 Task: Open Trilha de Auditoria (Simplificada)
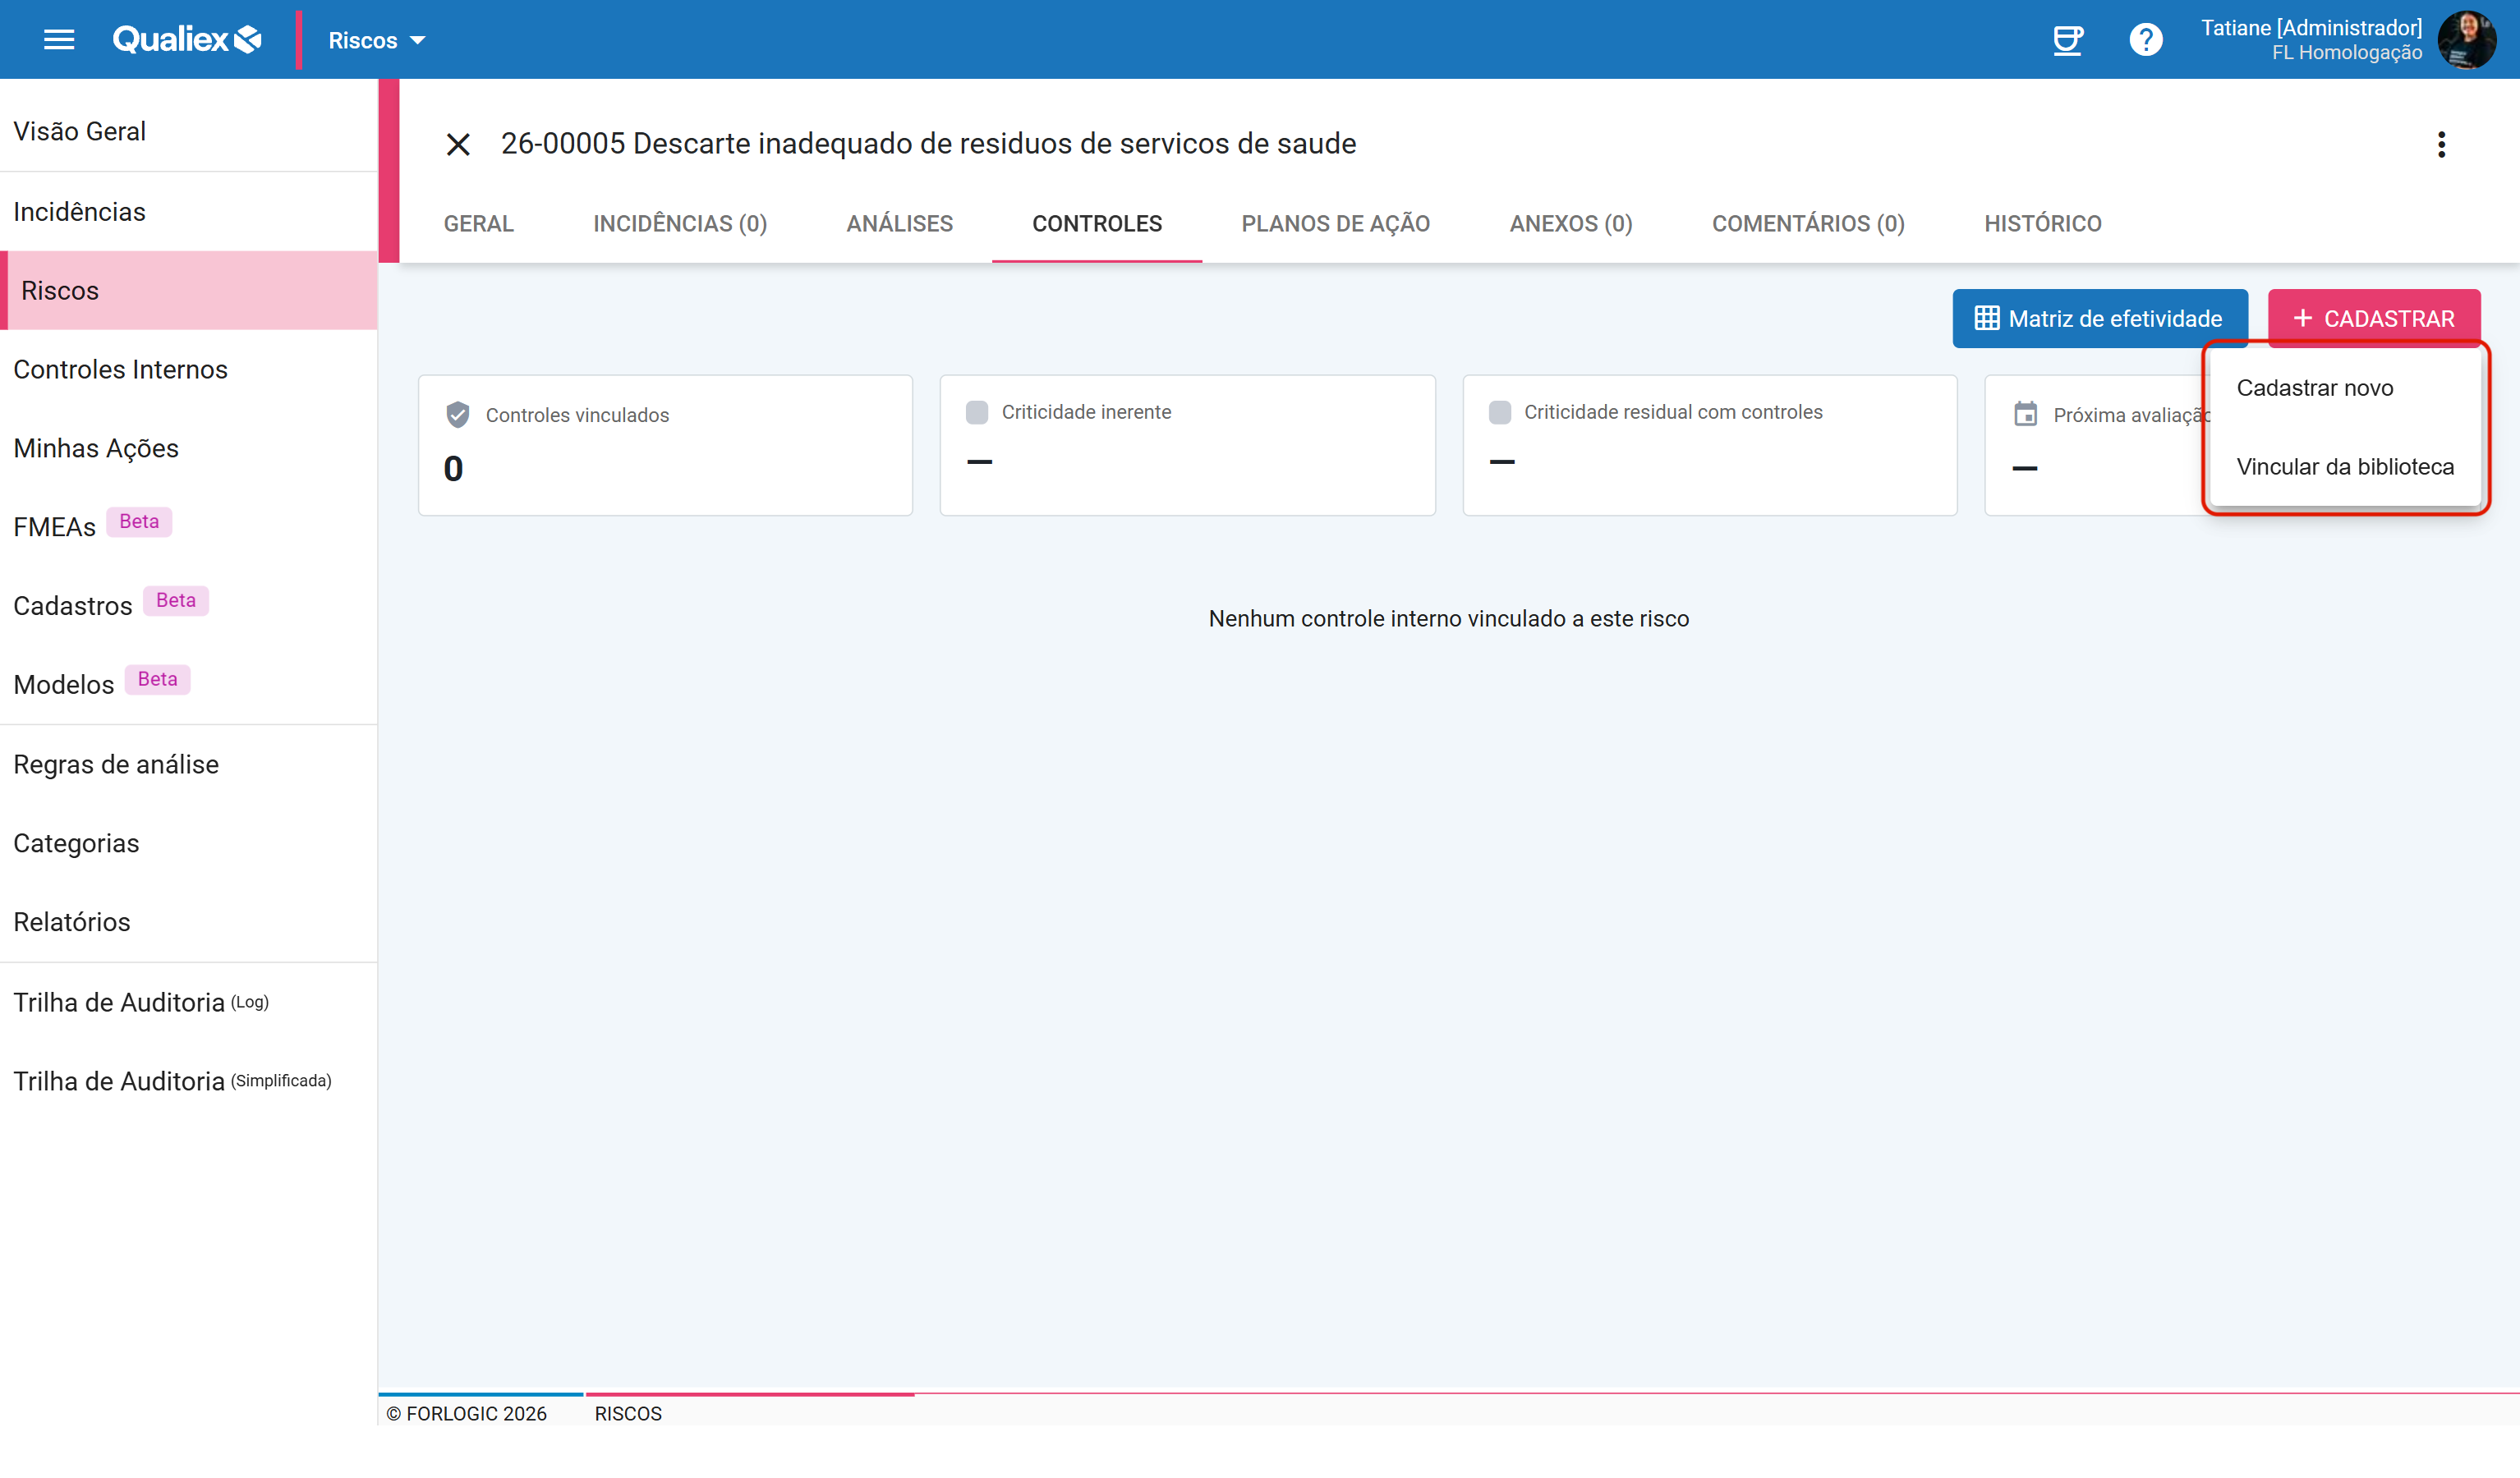click(x=189, y=1082)
